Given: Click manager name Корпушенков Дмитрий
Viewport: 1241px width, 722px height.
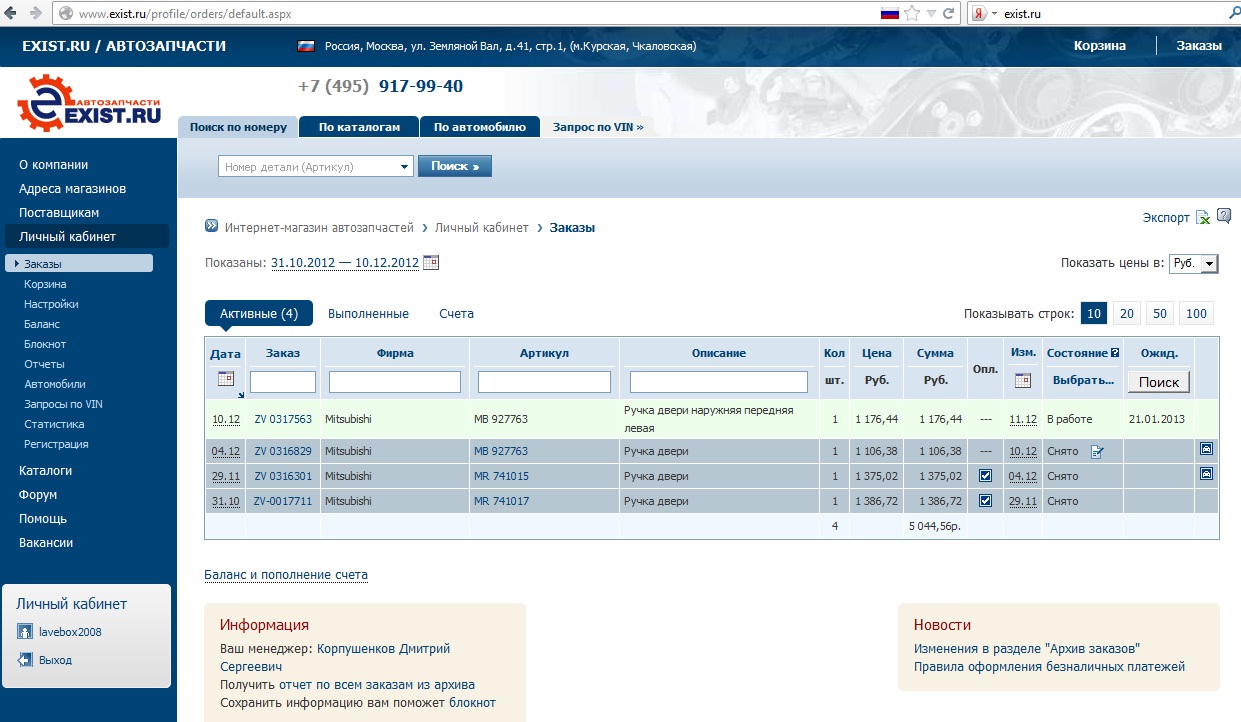Looking at the screenshot, I should pos(384,649).
